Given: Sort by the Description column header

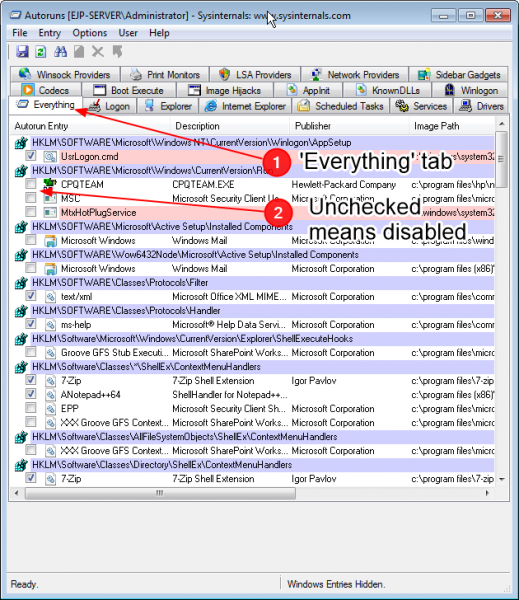Looking at the screenshot, I should click(x=230, y=126).
